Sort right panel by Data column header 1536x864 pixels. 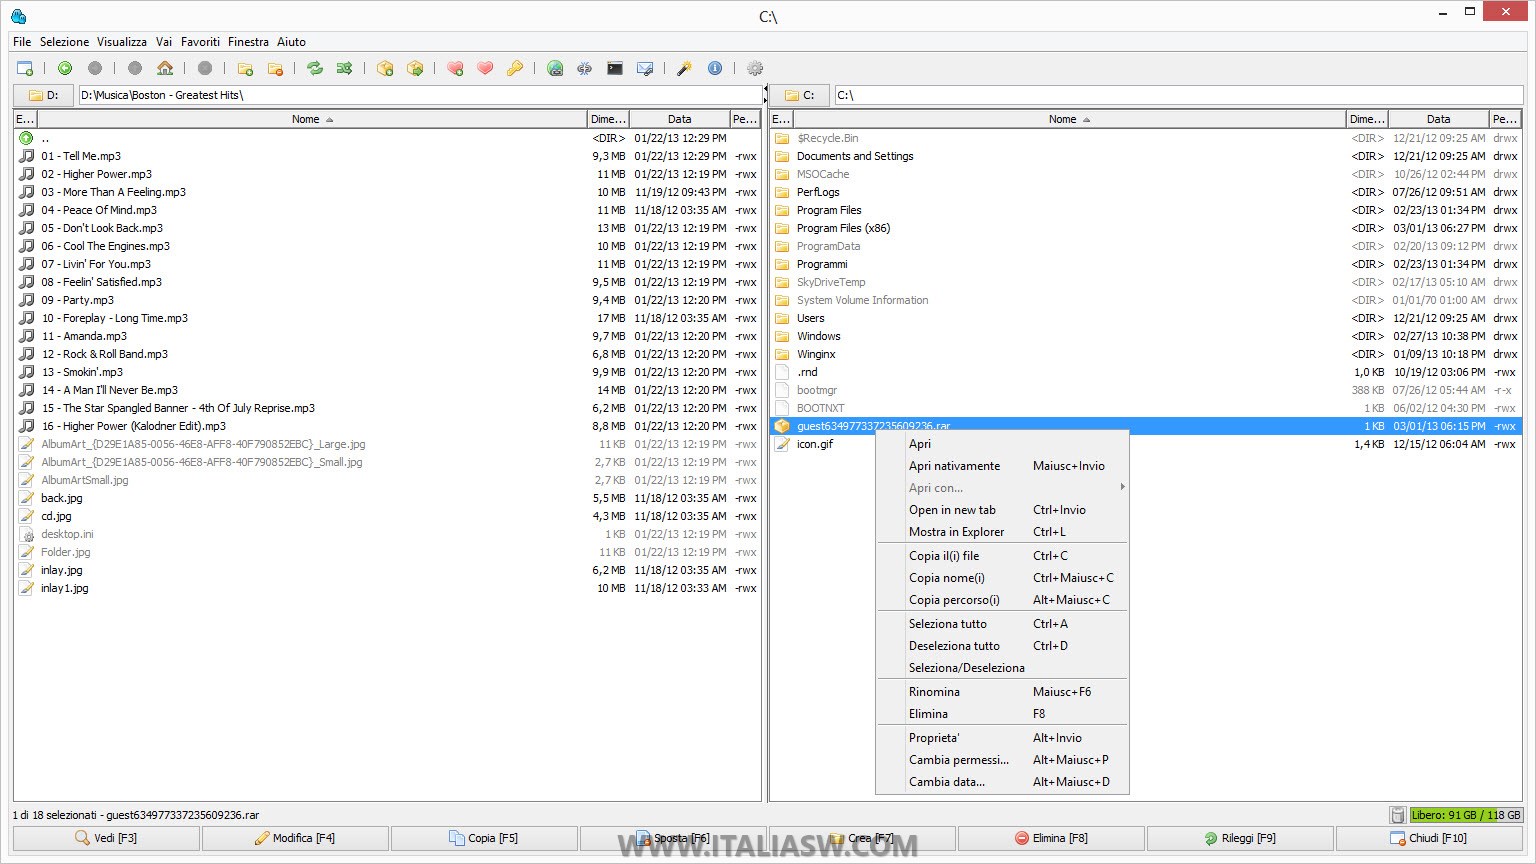coord(1438,119)
